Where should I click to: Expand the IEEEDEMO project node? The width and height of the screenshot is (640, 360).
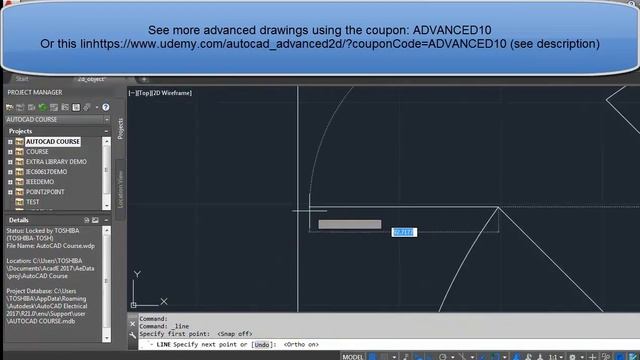10,182
